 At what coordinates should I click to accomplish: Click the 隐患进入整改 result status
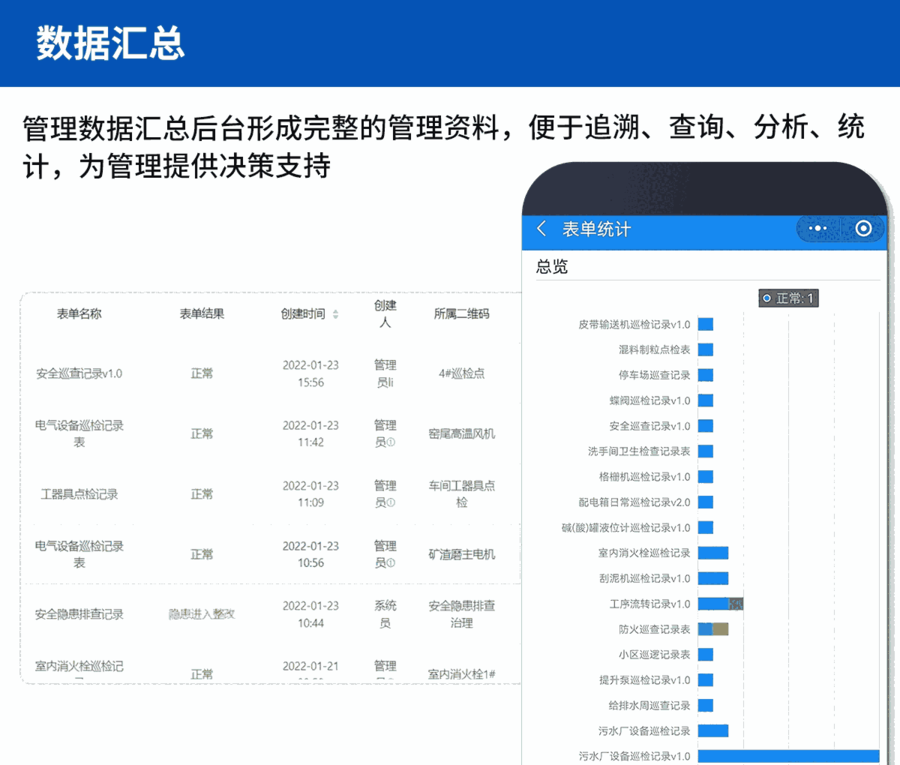coord(201,614)
